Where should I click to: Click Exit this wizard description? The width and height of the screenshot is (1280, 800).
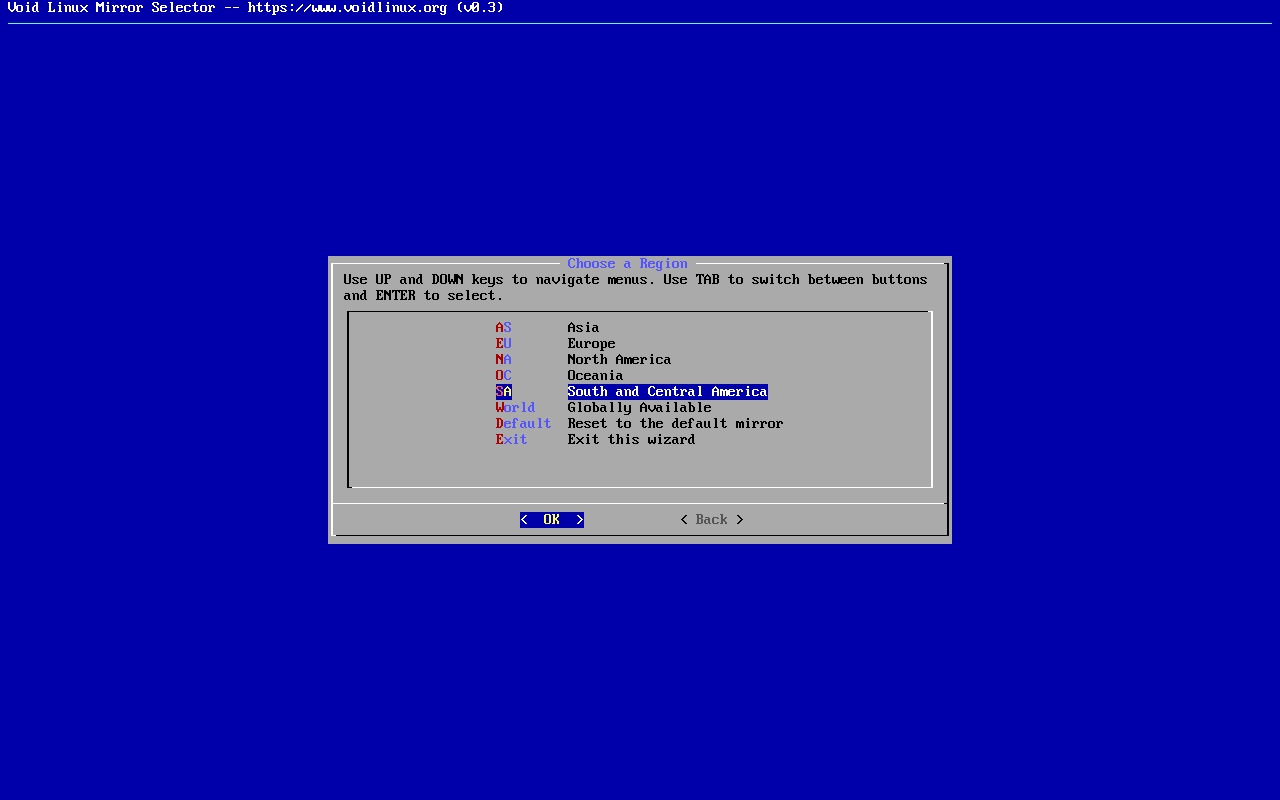(631, 439)
